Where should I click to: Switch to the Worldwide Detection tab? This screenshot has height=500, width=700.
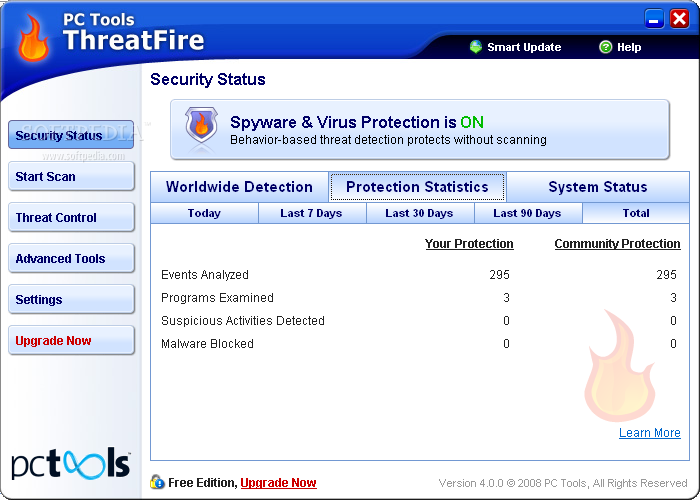(239, 187)
